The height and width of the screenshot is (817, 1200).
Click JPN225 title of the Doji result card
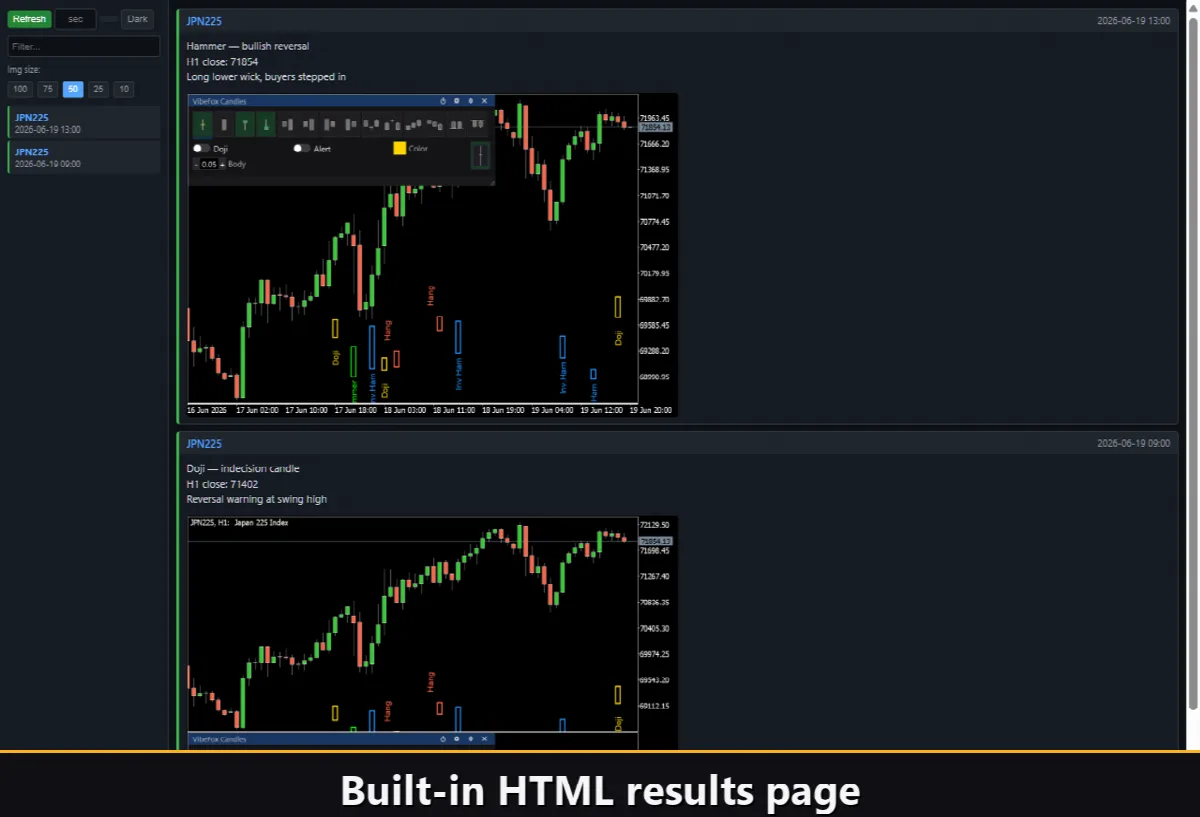[x=204, y=444]
